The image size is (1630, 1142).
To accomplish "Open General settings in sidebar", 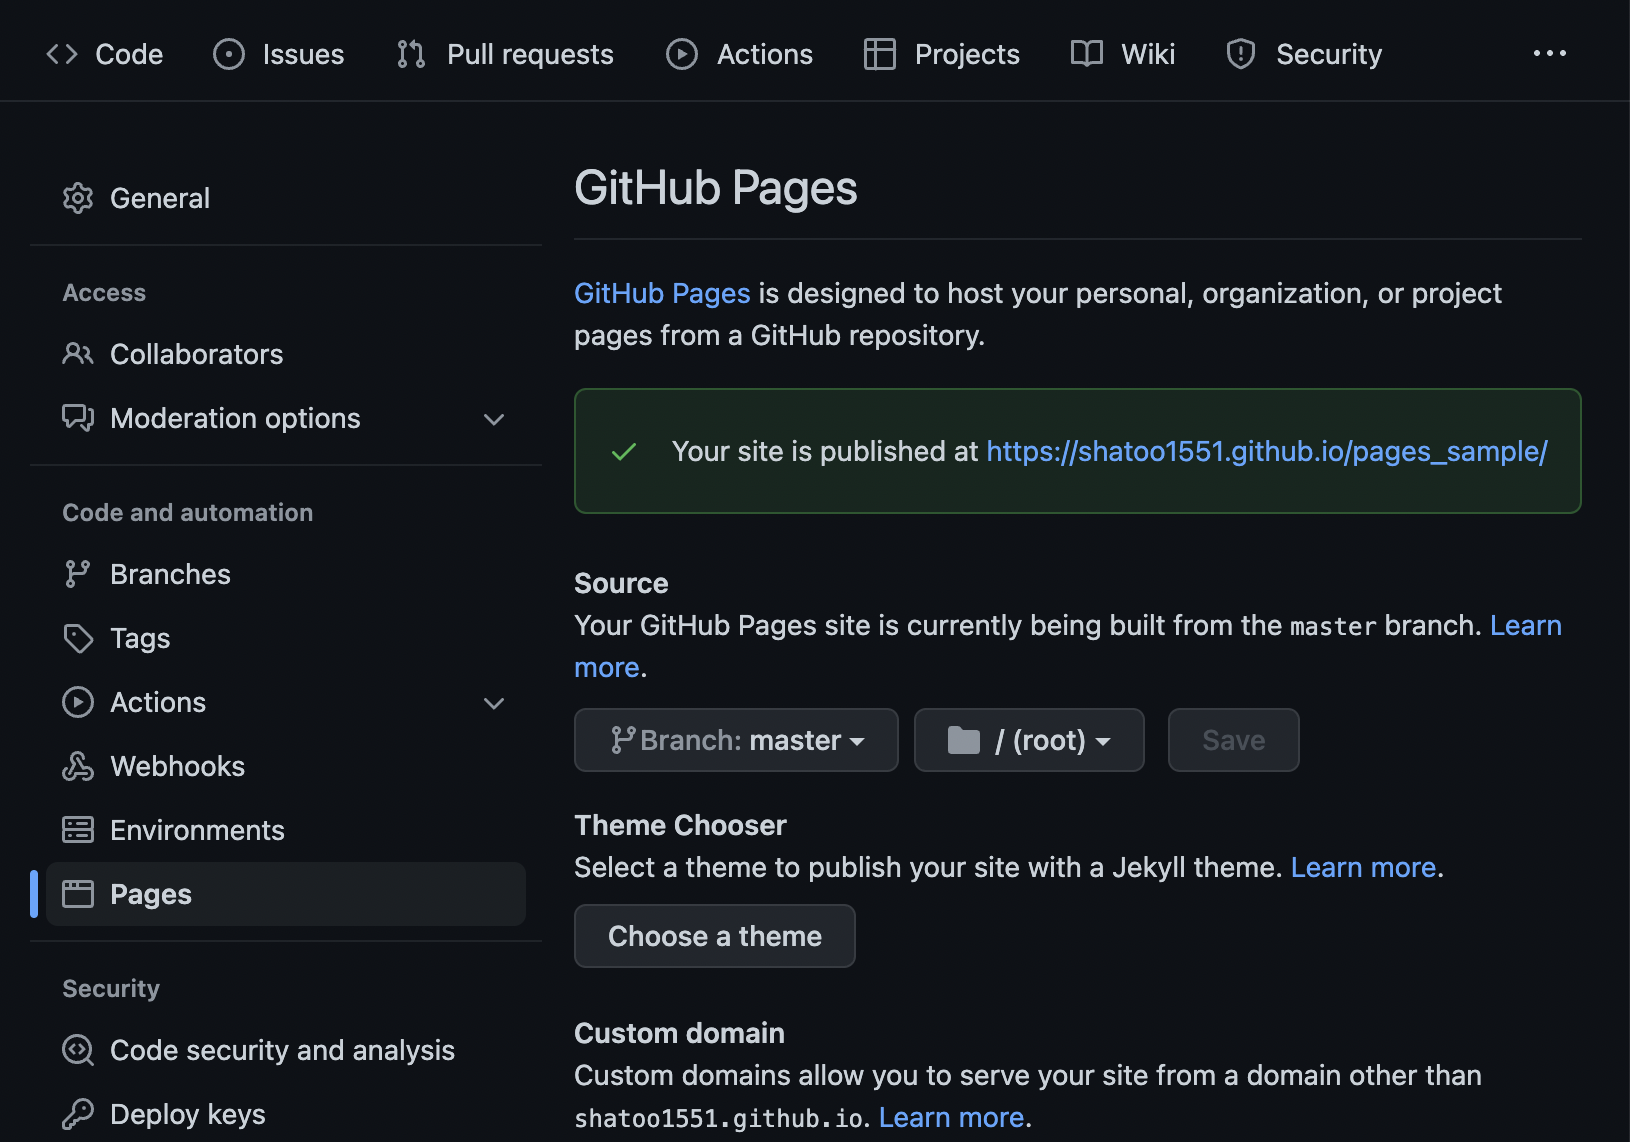I will (286, 198).
